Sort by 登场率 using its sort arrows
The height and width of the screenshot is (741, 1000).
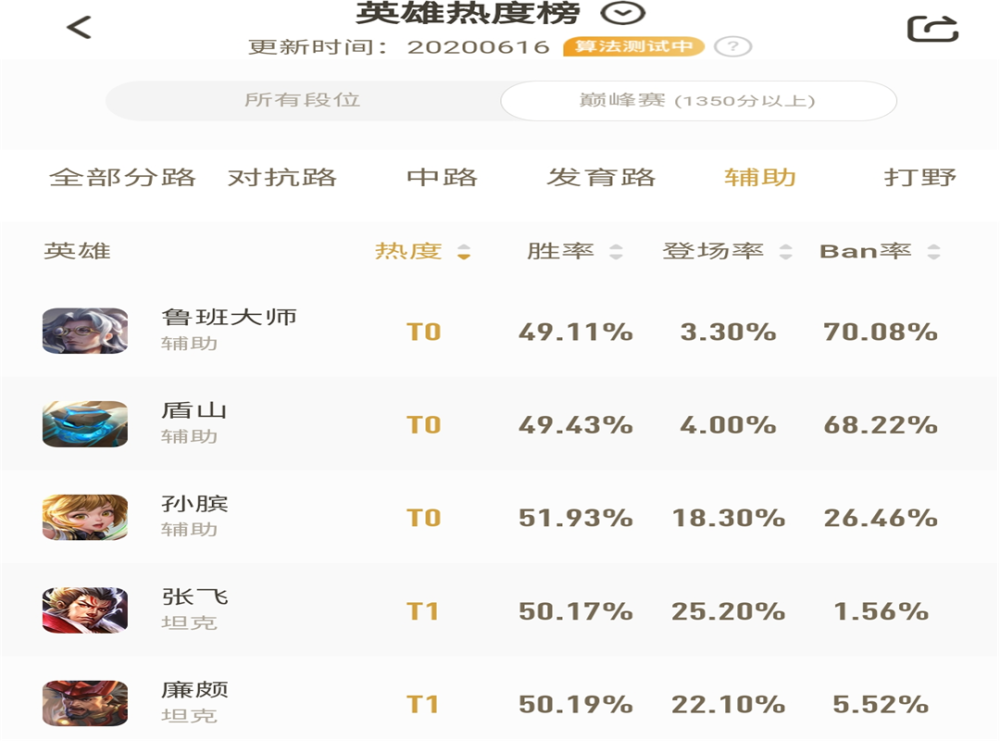click(786, 252)
